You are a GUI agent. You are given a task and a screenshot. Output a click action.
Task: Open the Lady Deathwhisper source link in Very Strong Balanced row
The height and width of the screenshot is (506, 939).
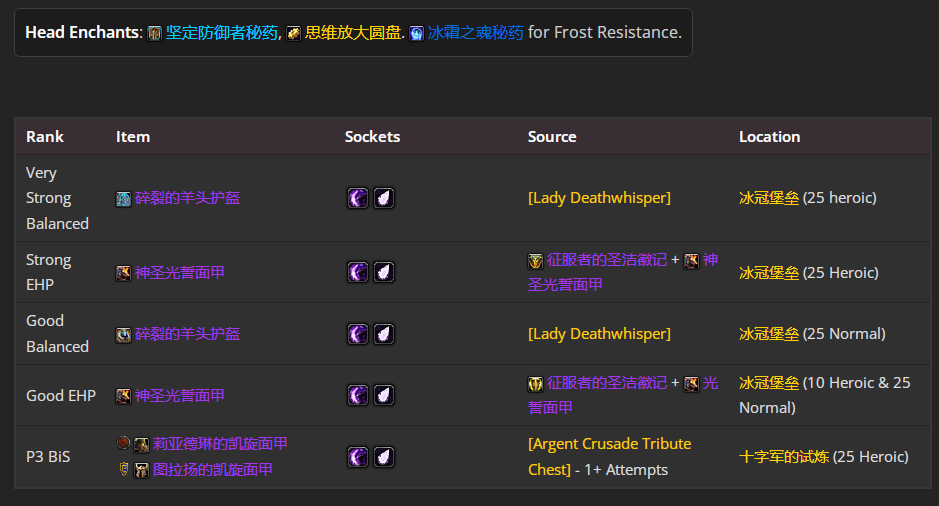click(599, 198)
